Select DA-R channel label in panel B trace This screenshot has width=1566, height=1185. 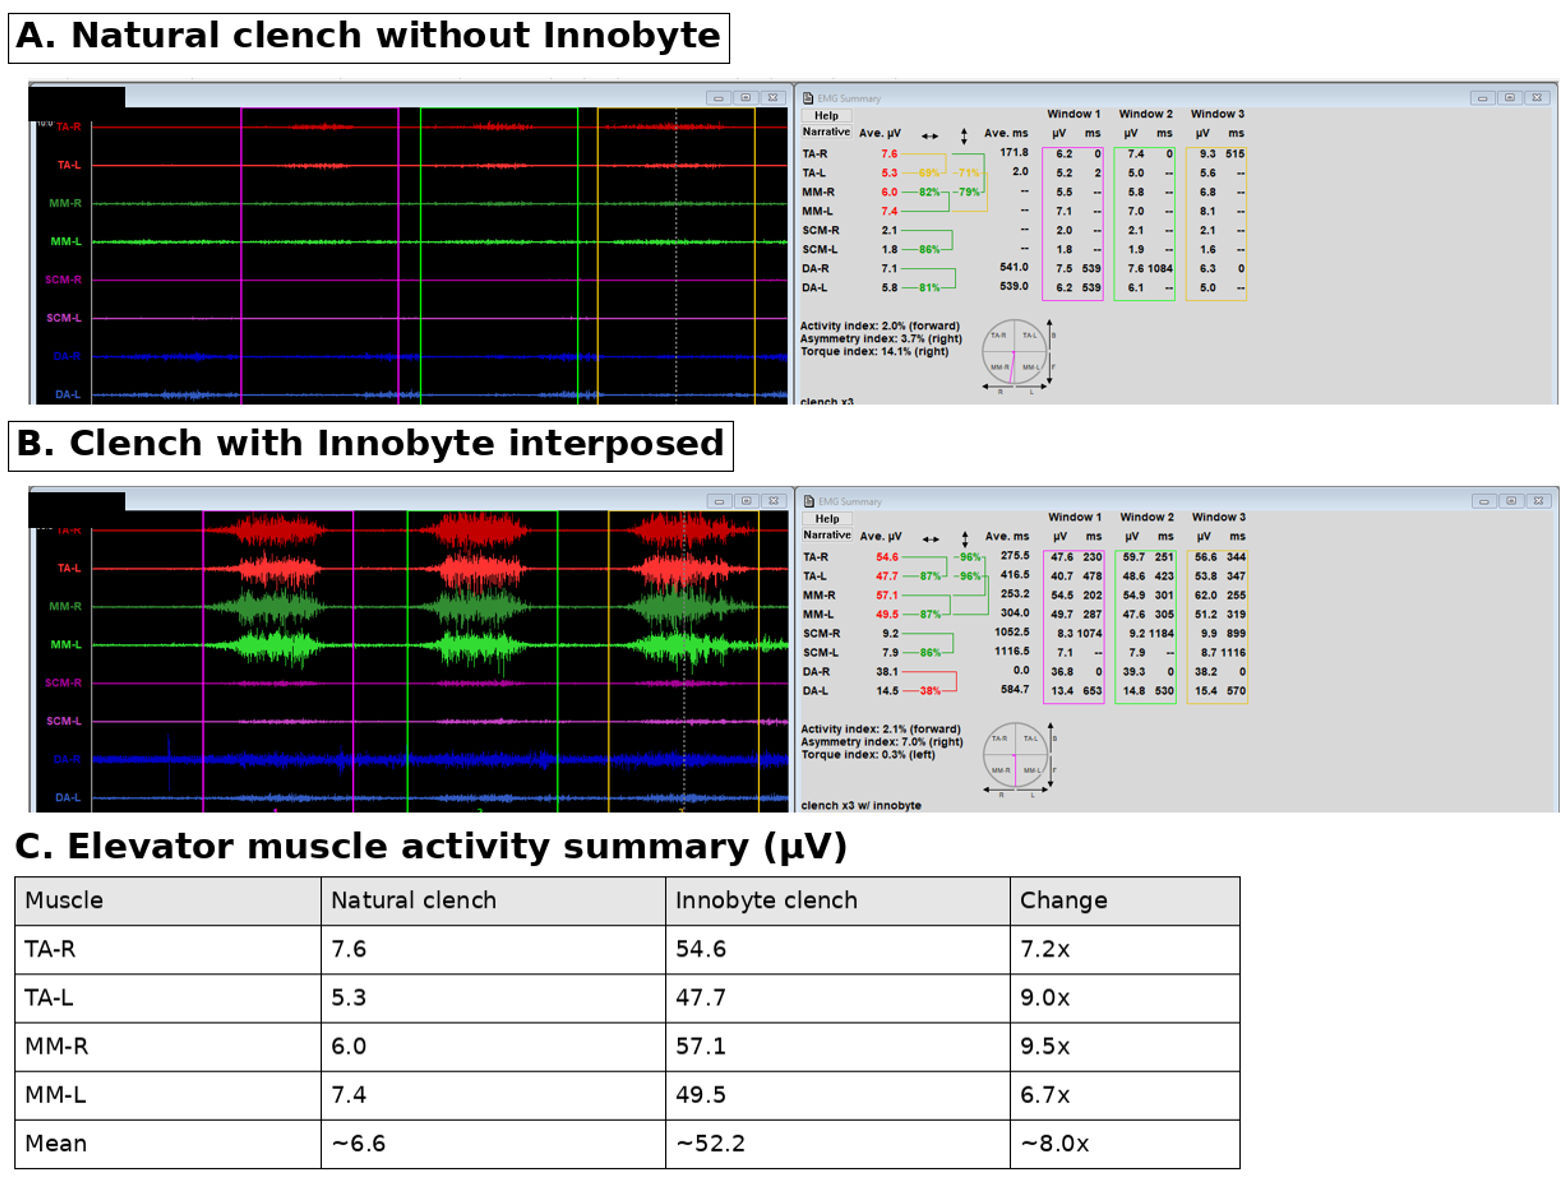67,760
